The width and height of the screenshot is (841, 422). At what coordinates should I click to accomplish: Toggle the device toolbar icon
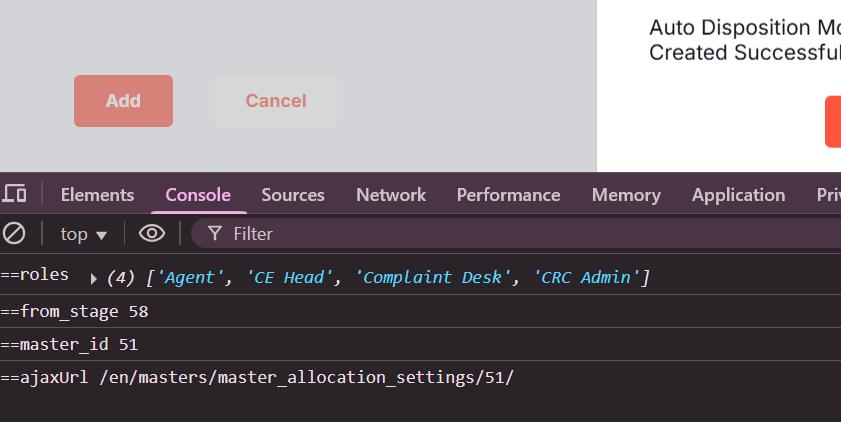pyautogui.click(x=15, y=194)
